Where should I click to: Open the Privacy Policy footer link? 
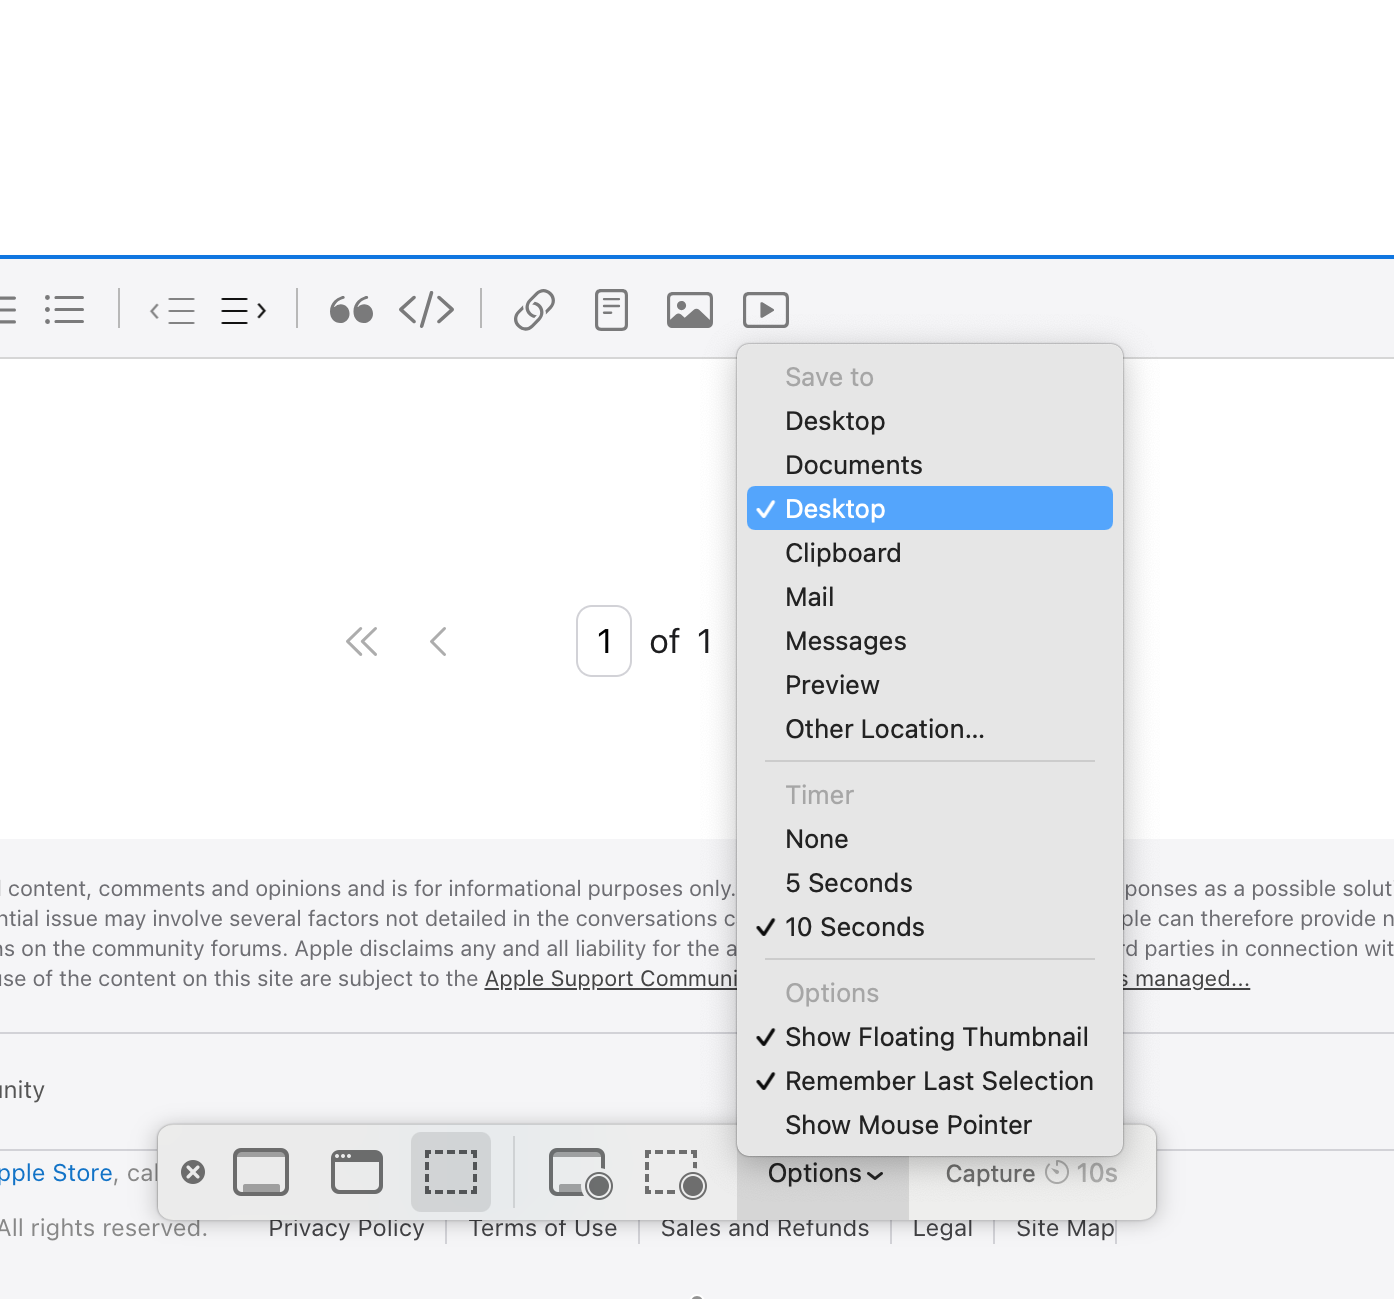point(346,1228)
